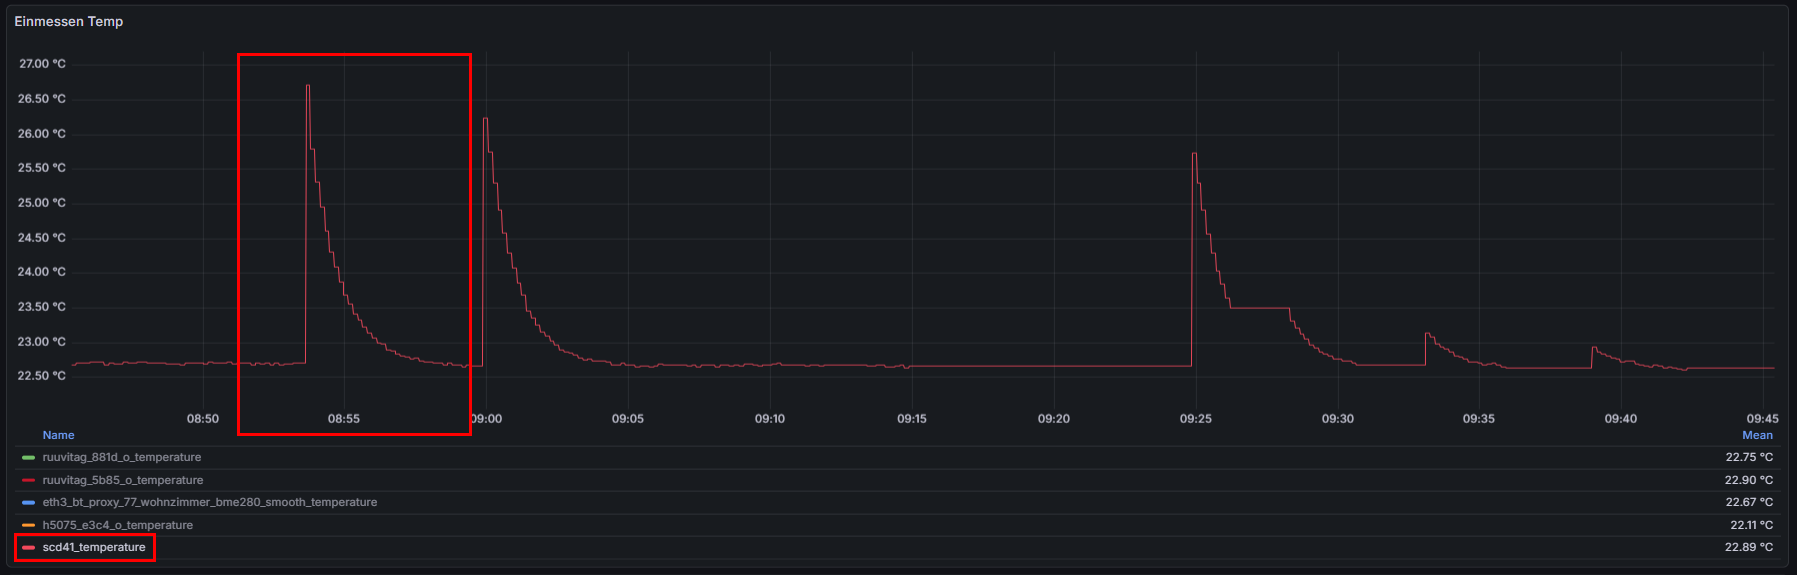The width and height of the screenshot is (1797, 575).
Task: Sort legend by the Name column header
Action: (x=58, y=436)
